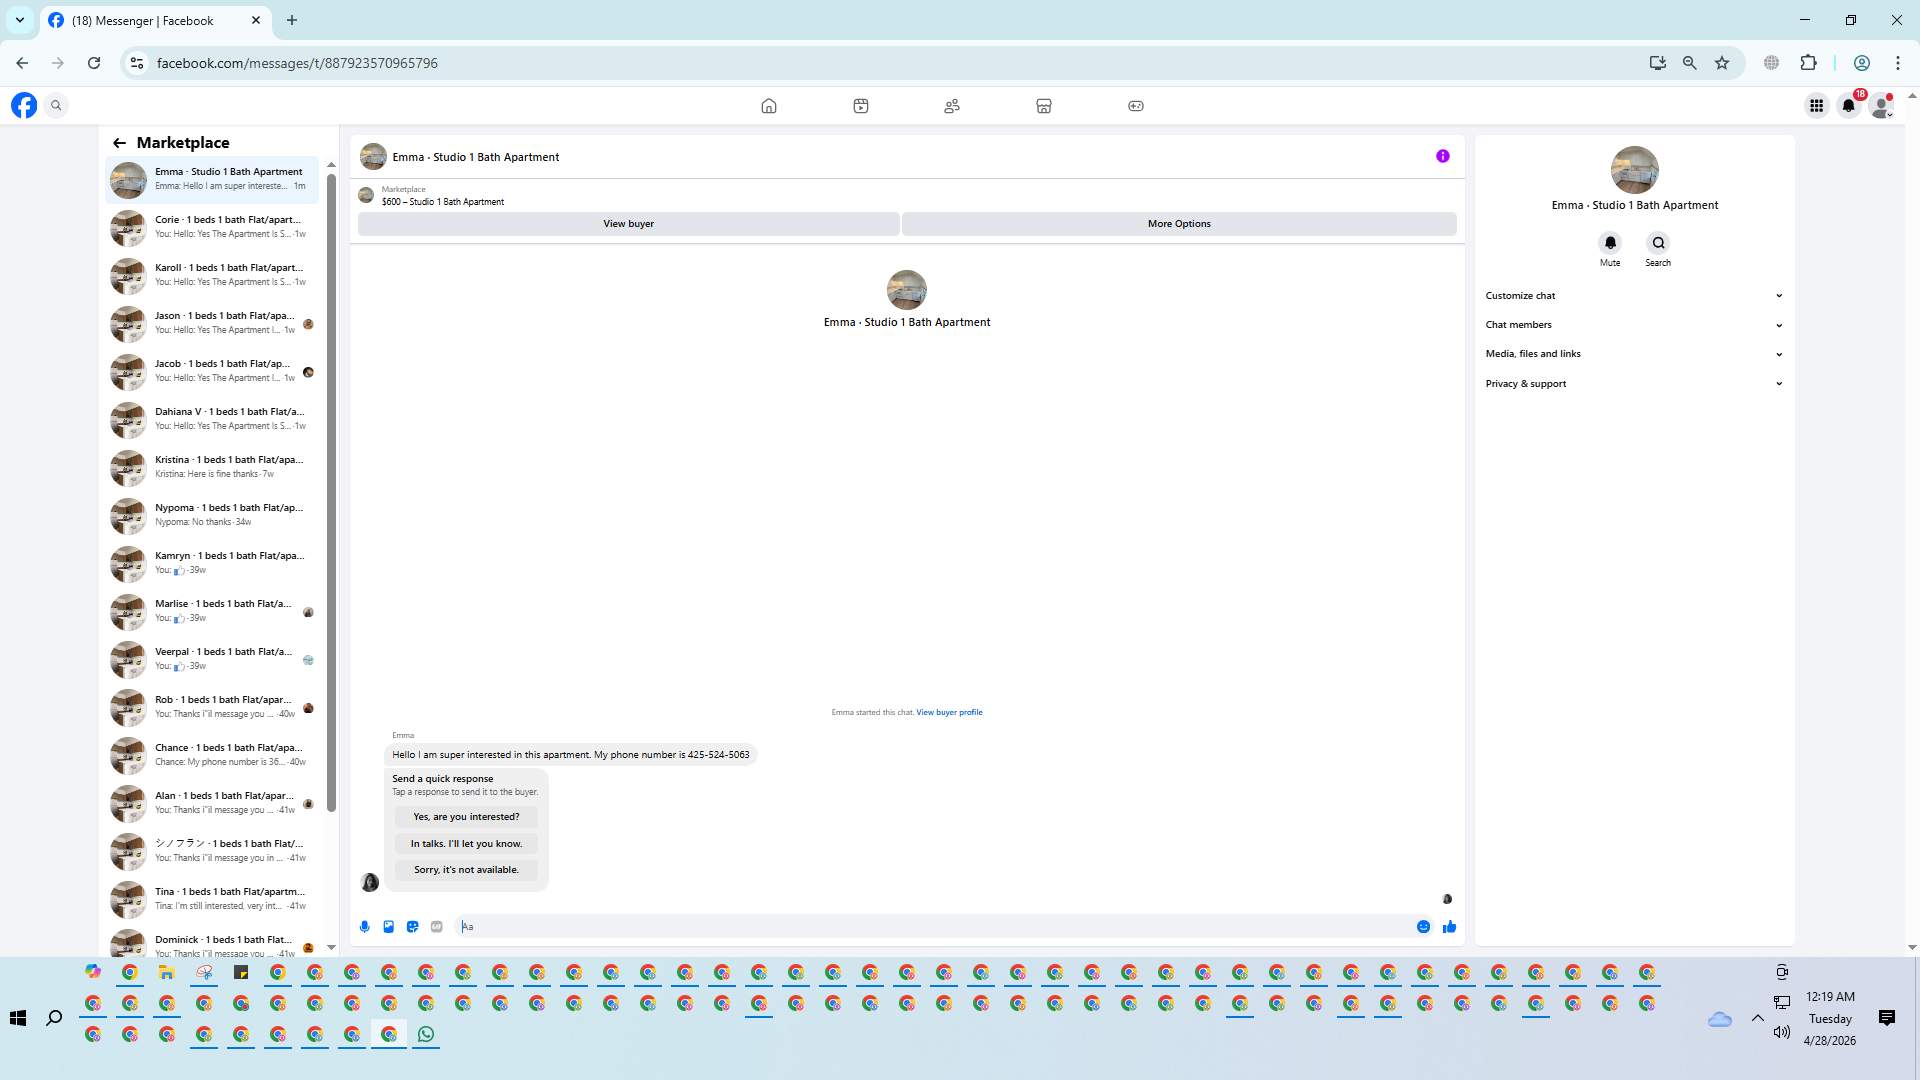Image resolution: width=1920 pixels, height=1080 pixels.
Task: Choose a GIF
Action: (x=437, y=927)
